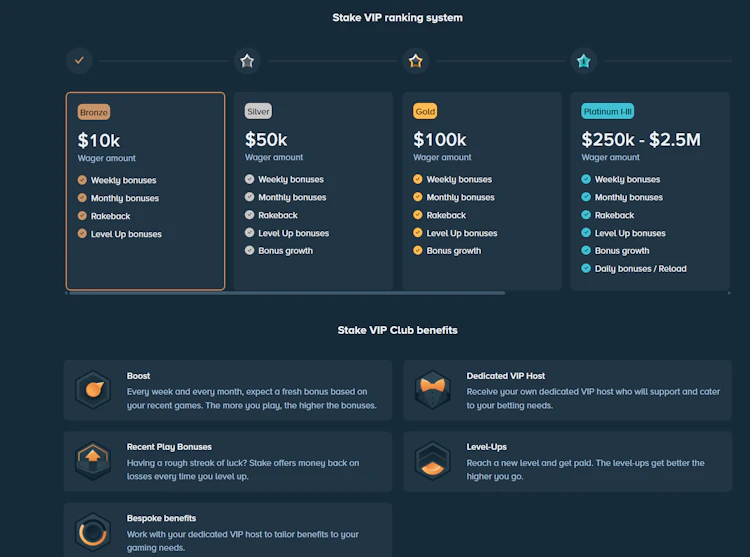
Task: Click Bronze Rakeback check icon
Action: [x=82, y=216]
